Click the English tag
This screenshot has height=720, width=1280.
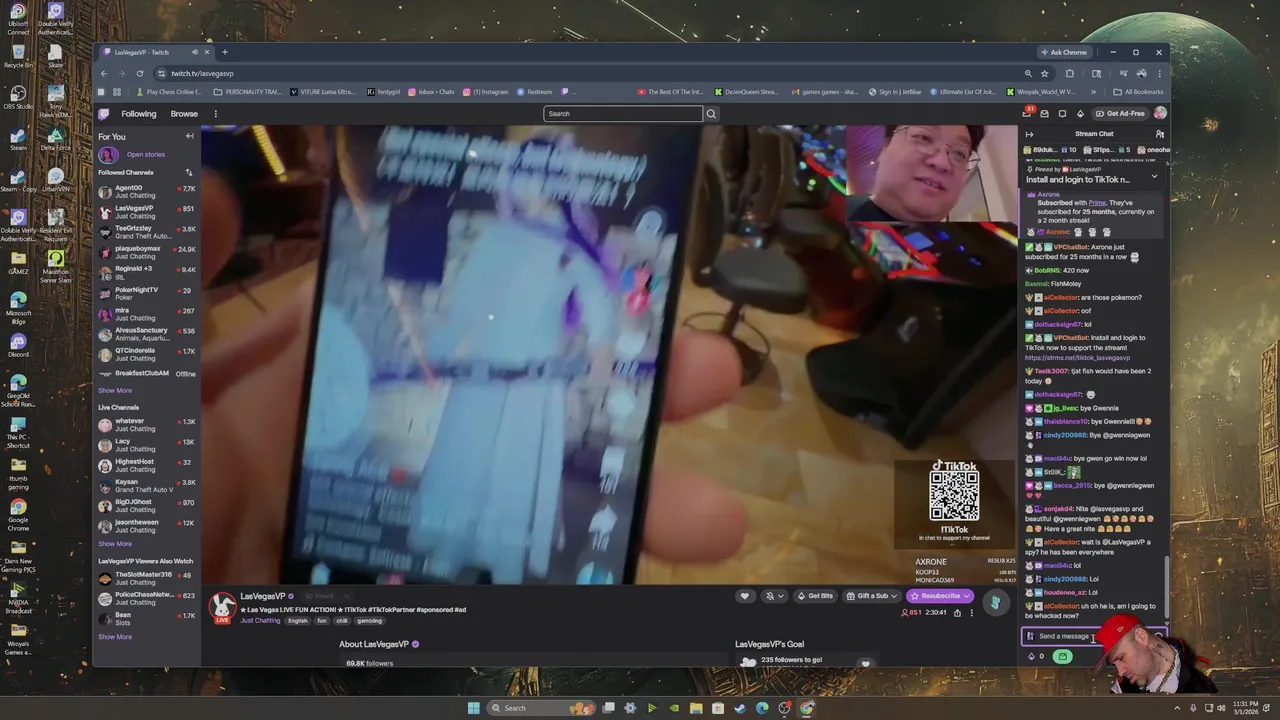click(x=298, y=621)
